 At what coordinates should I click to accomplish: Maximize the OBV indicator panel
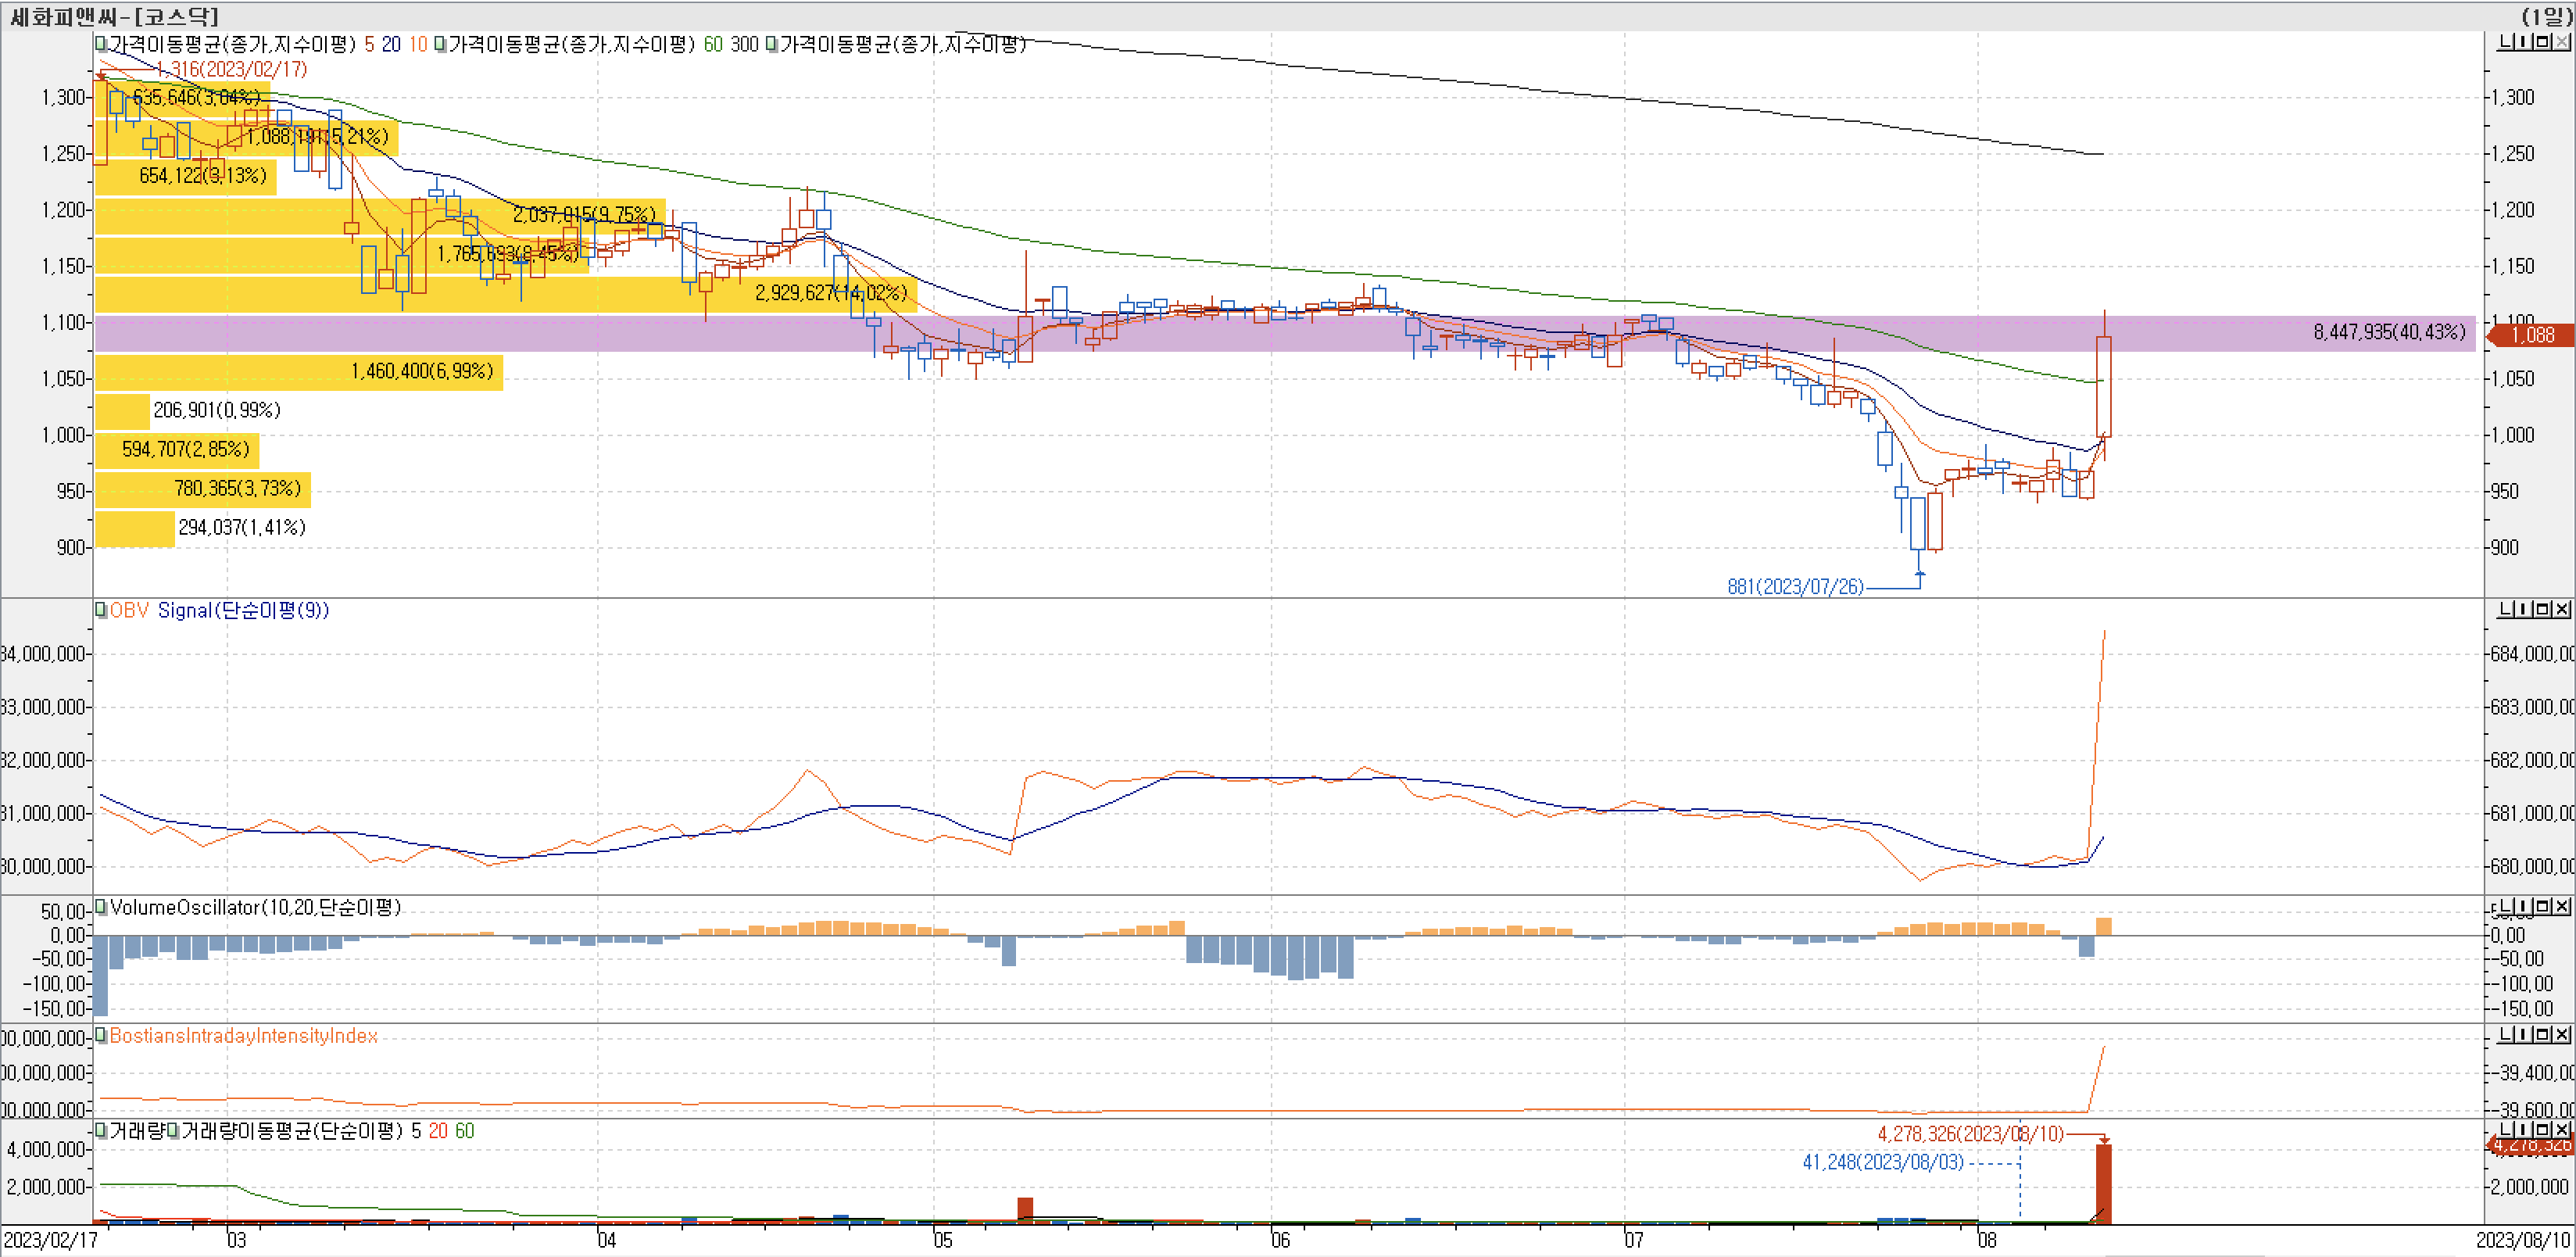tap(2543, 610)
